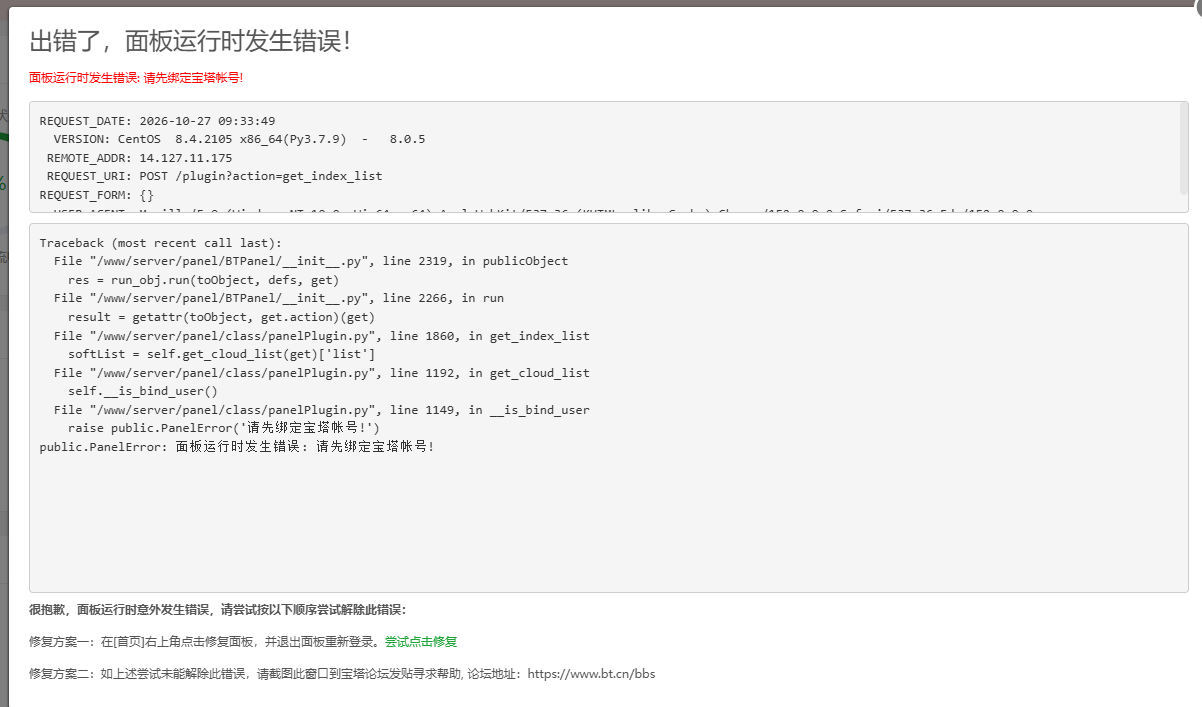The image size is (1202, 707).
Task: Click the REQUEST_FORM: {} line
Action: 97,195
